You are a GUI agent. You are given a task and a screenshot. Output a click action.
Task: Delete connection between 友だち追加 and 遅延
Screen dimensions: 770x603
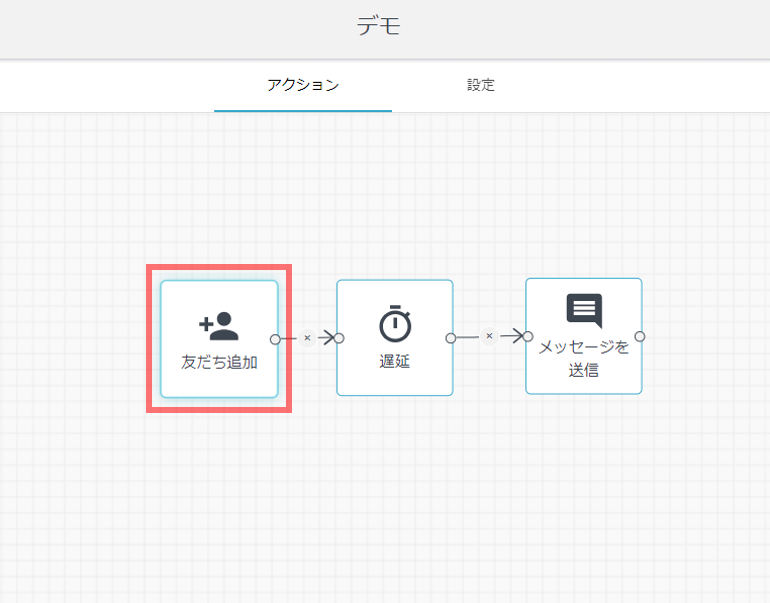click(307, 338)
